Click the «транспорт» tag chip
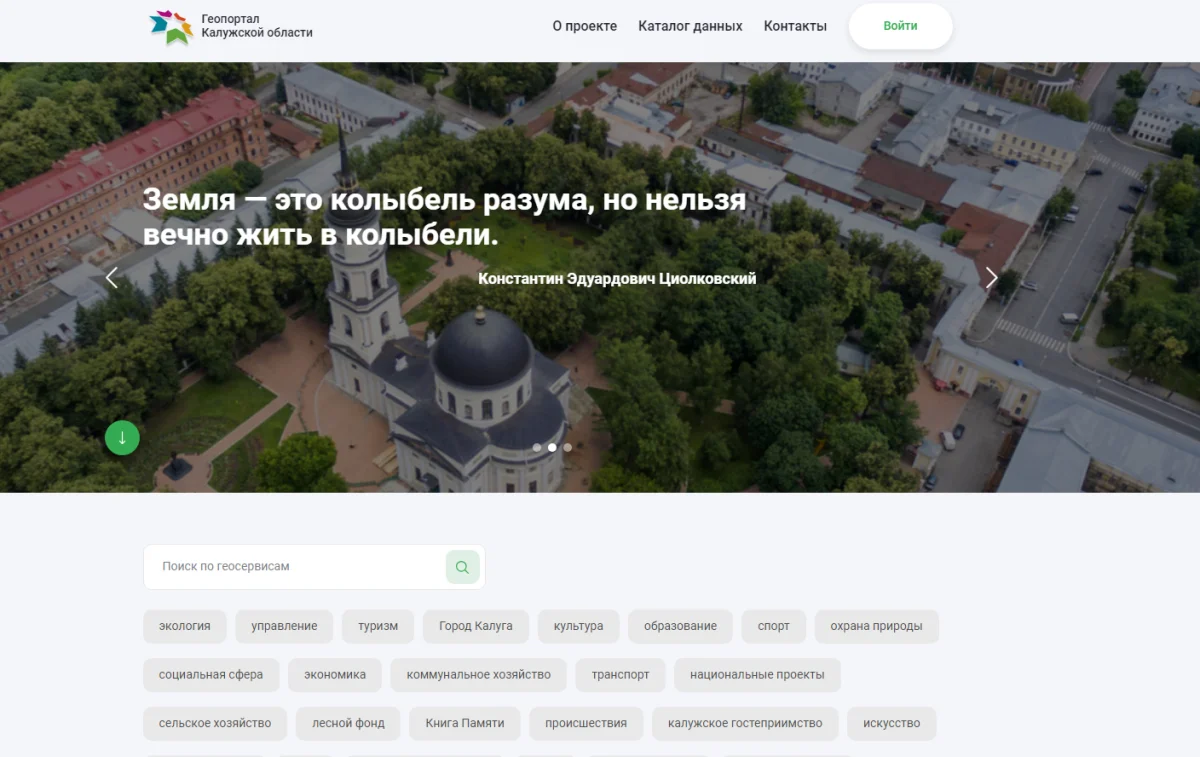The height and width of the screenshot is (757, 1200). (620, 675)
